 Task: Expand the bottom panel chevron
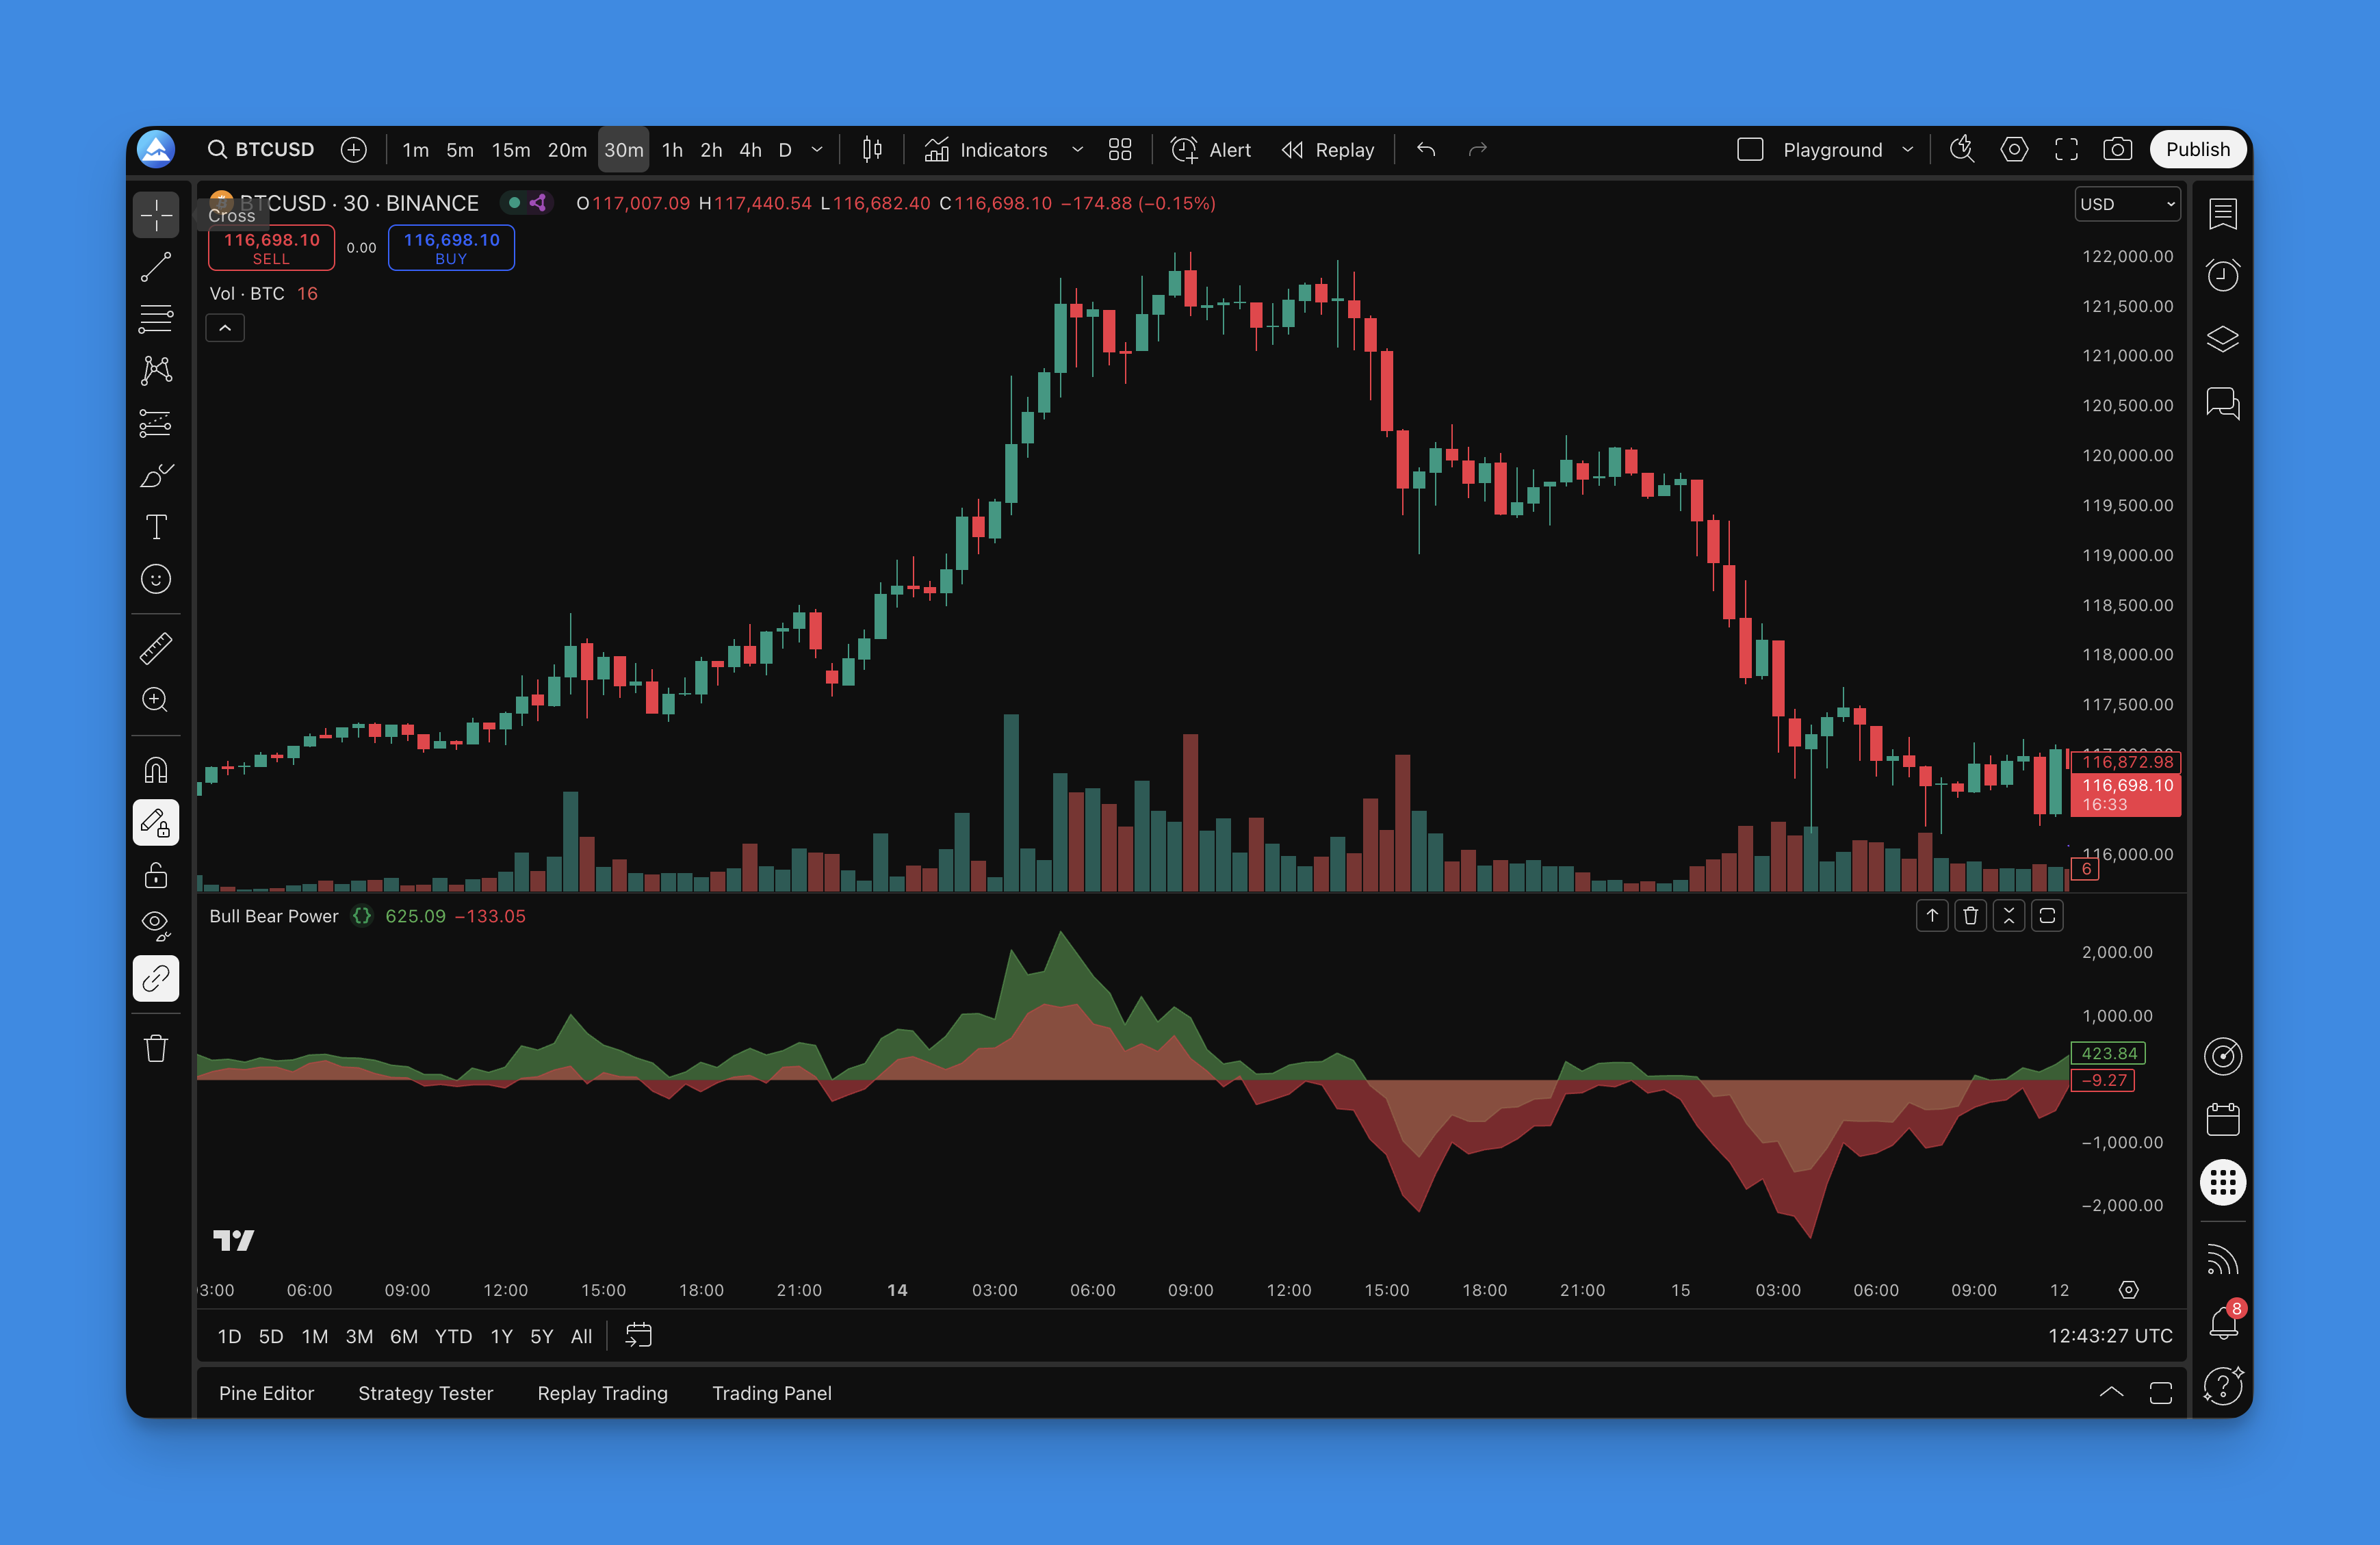(x=2111, y=1392)
